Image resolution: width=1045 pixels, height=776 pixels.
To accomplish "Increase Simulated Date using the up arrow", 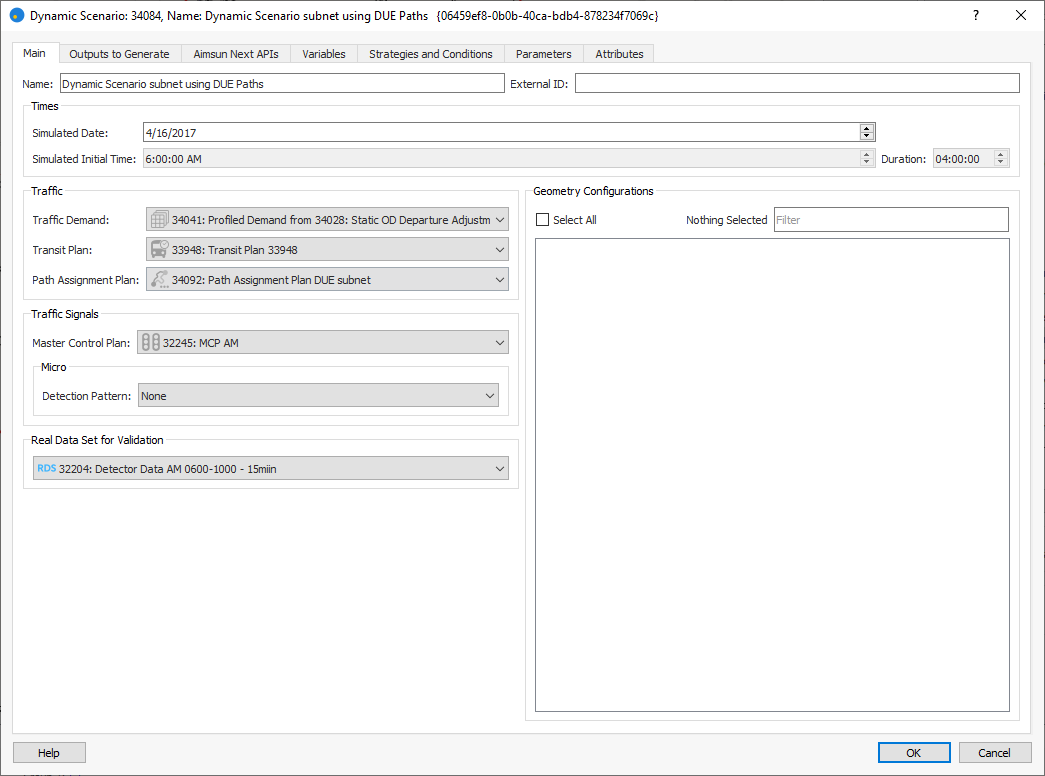I will [x=867, y=128].
